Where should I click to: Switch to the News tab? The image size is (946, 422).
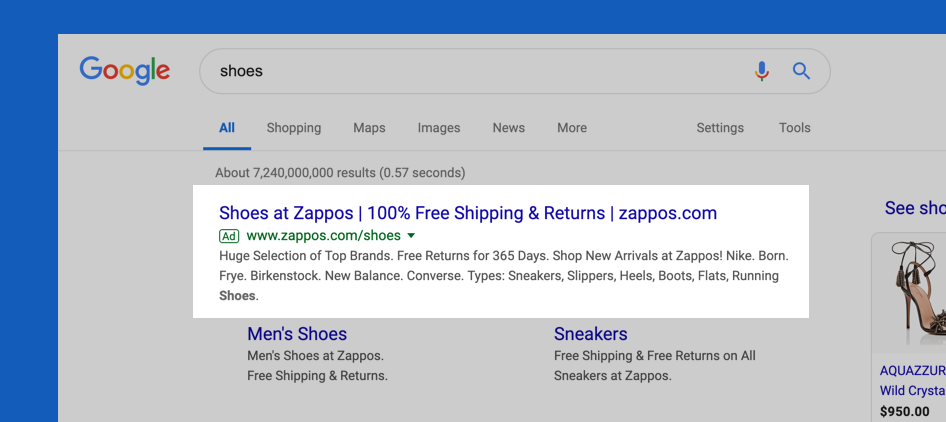509,128
